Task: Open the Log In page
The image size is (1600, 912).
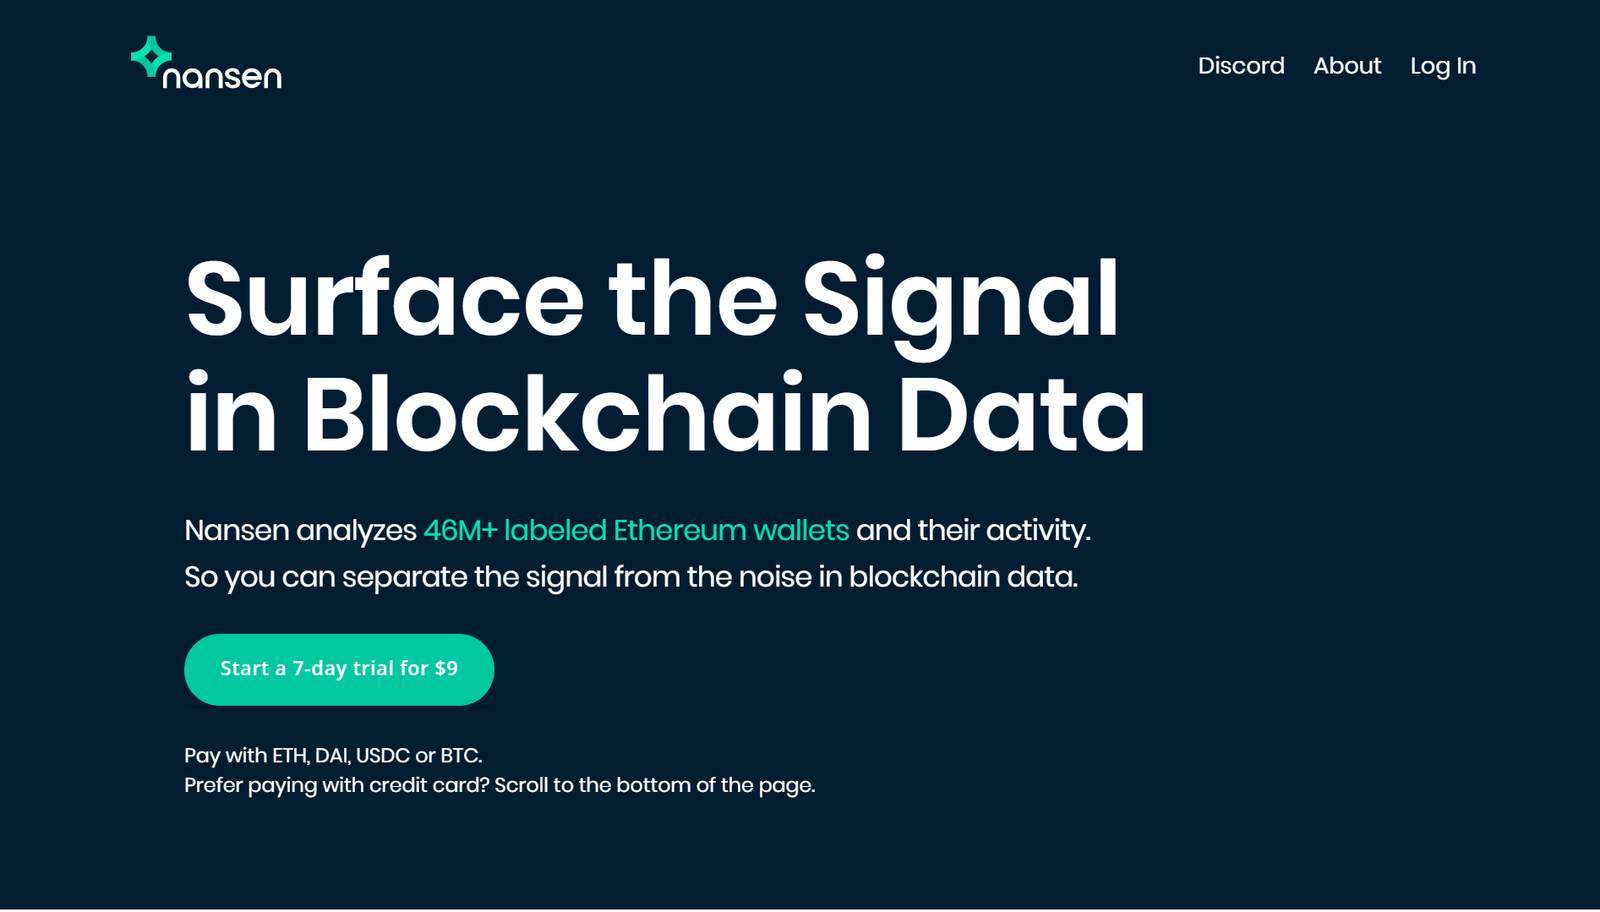Action: pyautogui.click(x=1443, y=66)
